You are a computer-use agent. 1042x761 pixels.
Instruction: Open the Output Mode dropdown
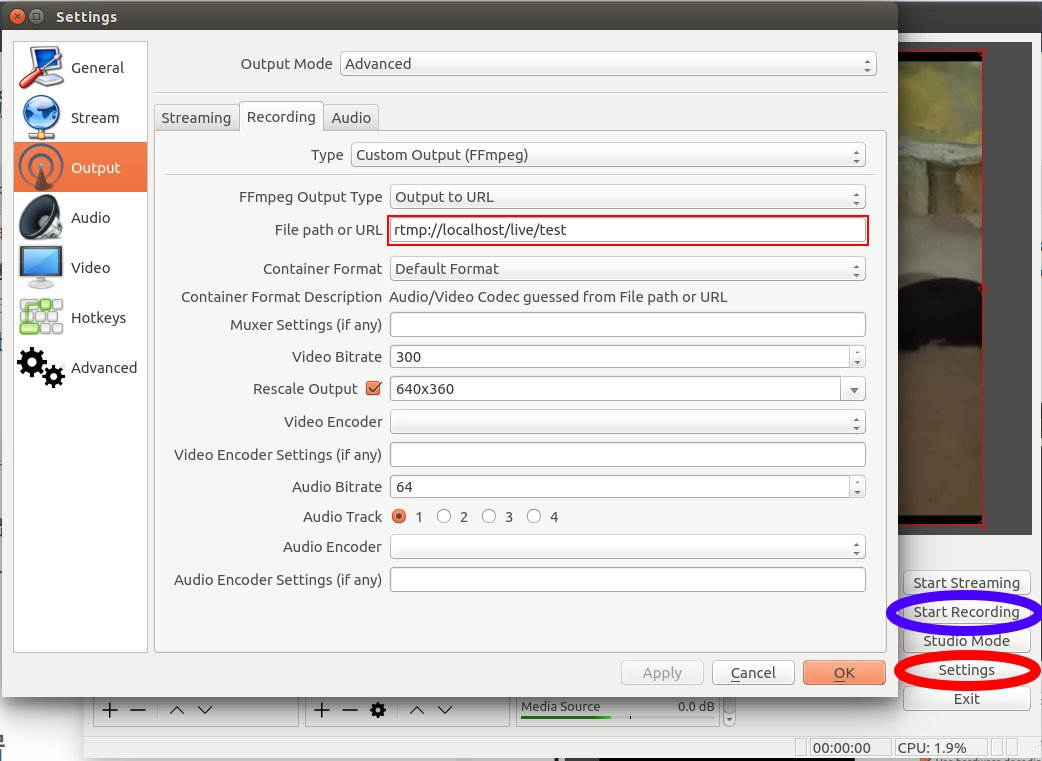608,63
